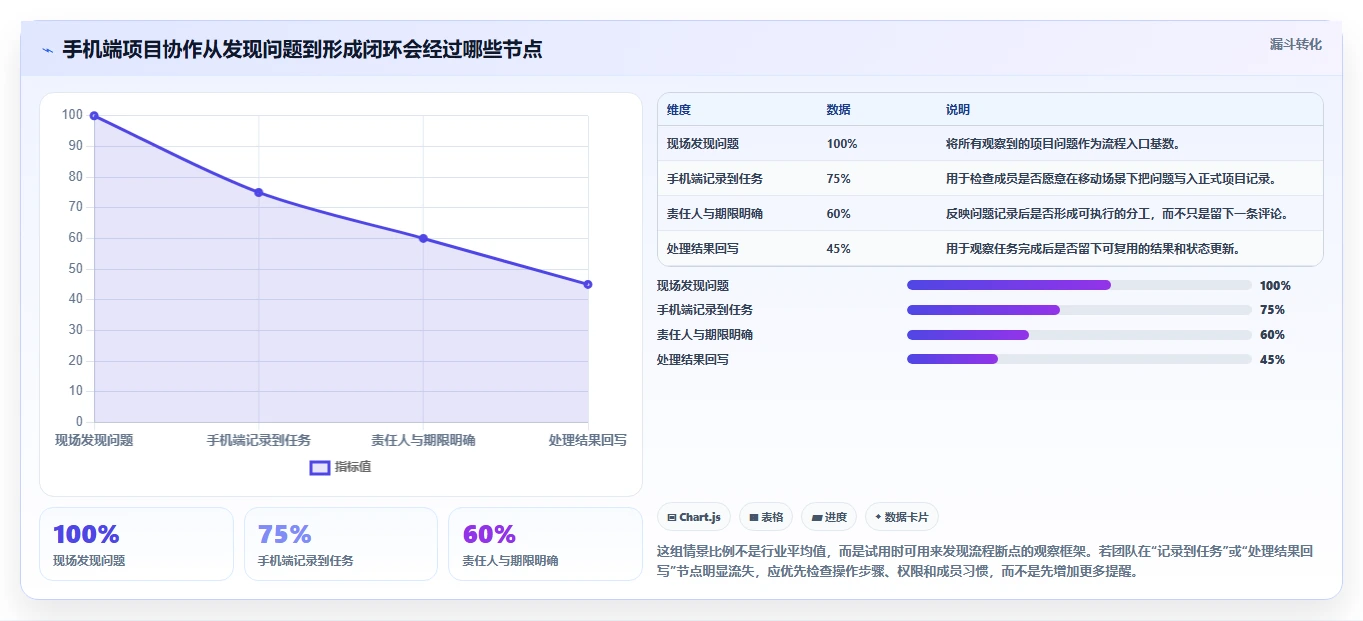Click the 处理结果回写 x-axis label
Image resolution: width=1363 pixels, height=621 pixels.
coord(588,440)
